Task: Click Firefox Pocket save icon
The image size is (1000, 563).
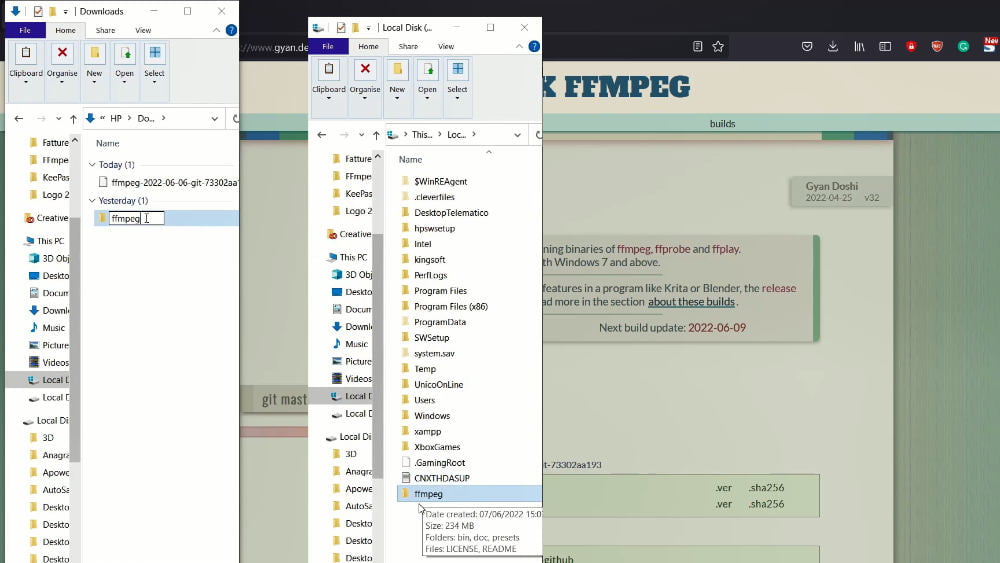Action: [807, 46]
